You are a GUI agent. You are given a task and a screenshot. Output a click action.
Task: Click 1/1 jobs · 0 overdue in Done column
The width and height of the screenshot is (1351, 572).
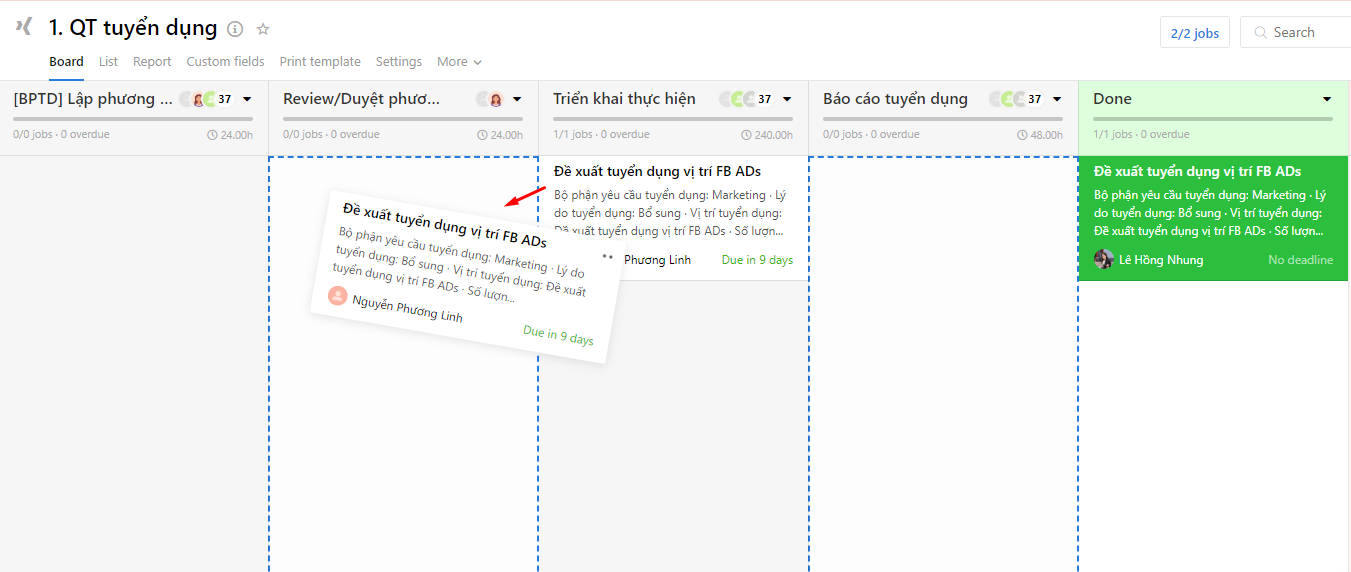pyautogui.click(x=1141, y=135)
